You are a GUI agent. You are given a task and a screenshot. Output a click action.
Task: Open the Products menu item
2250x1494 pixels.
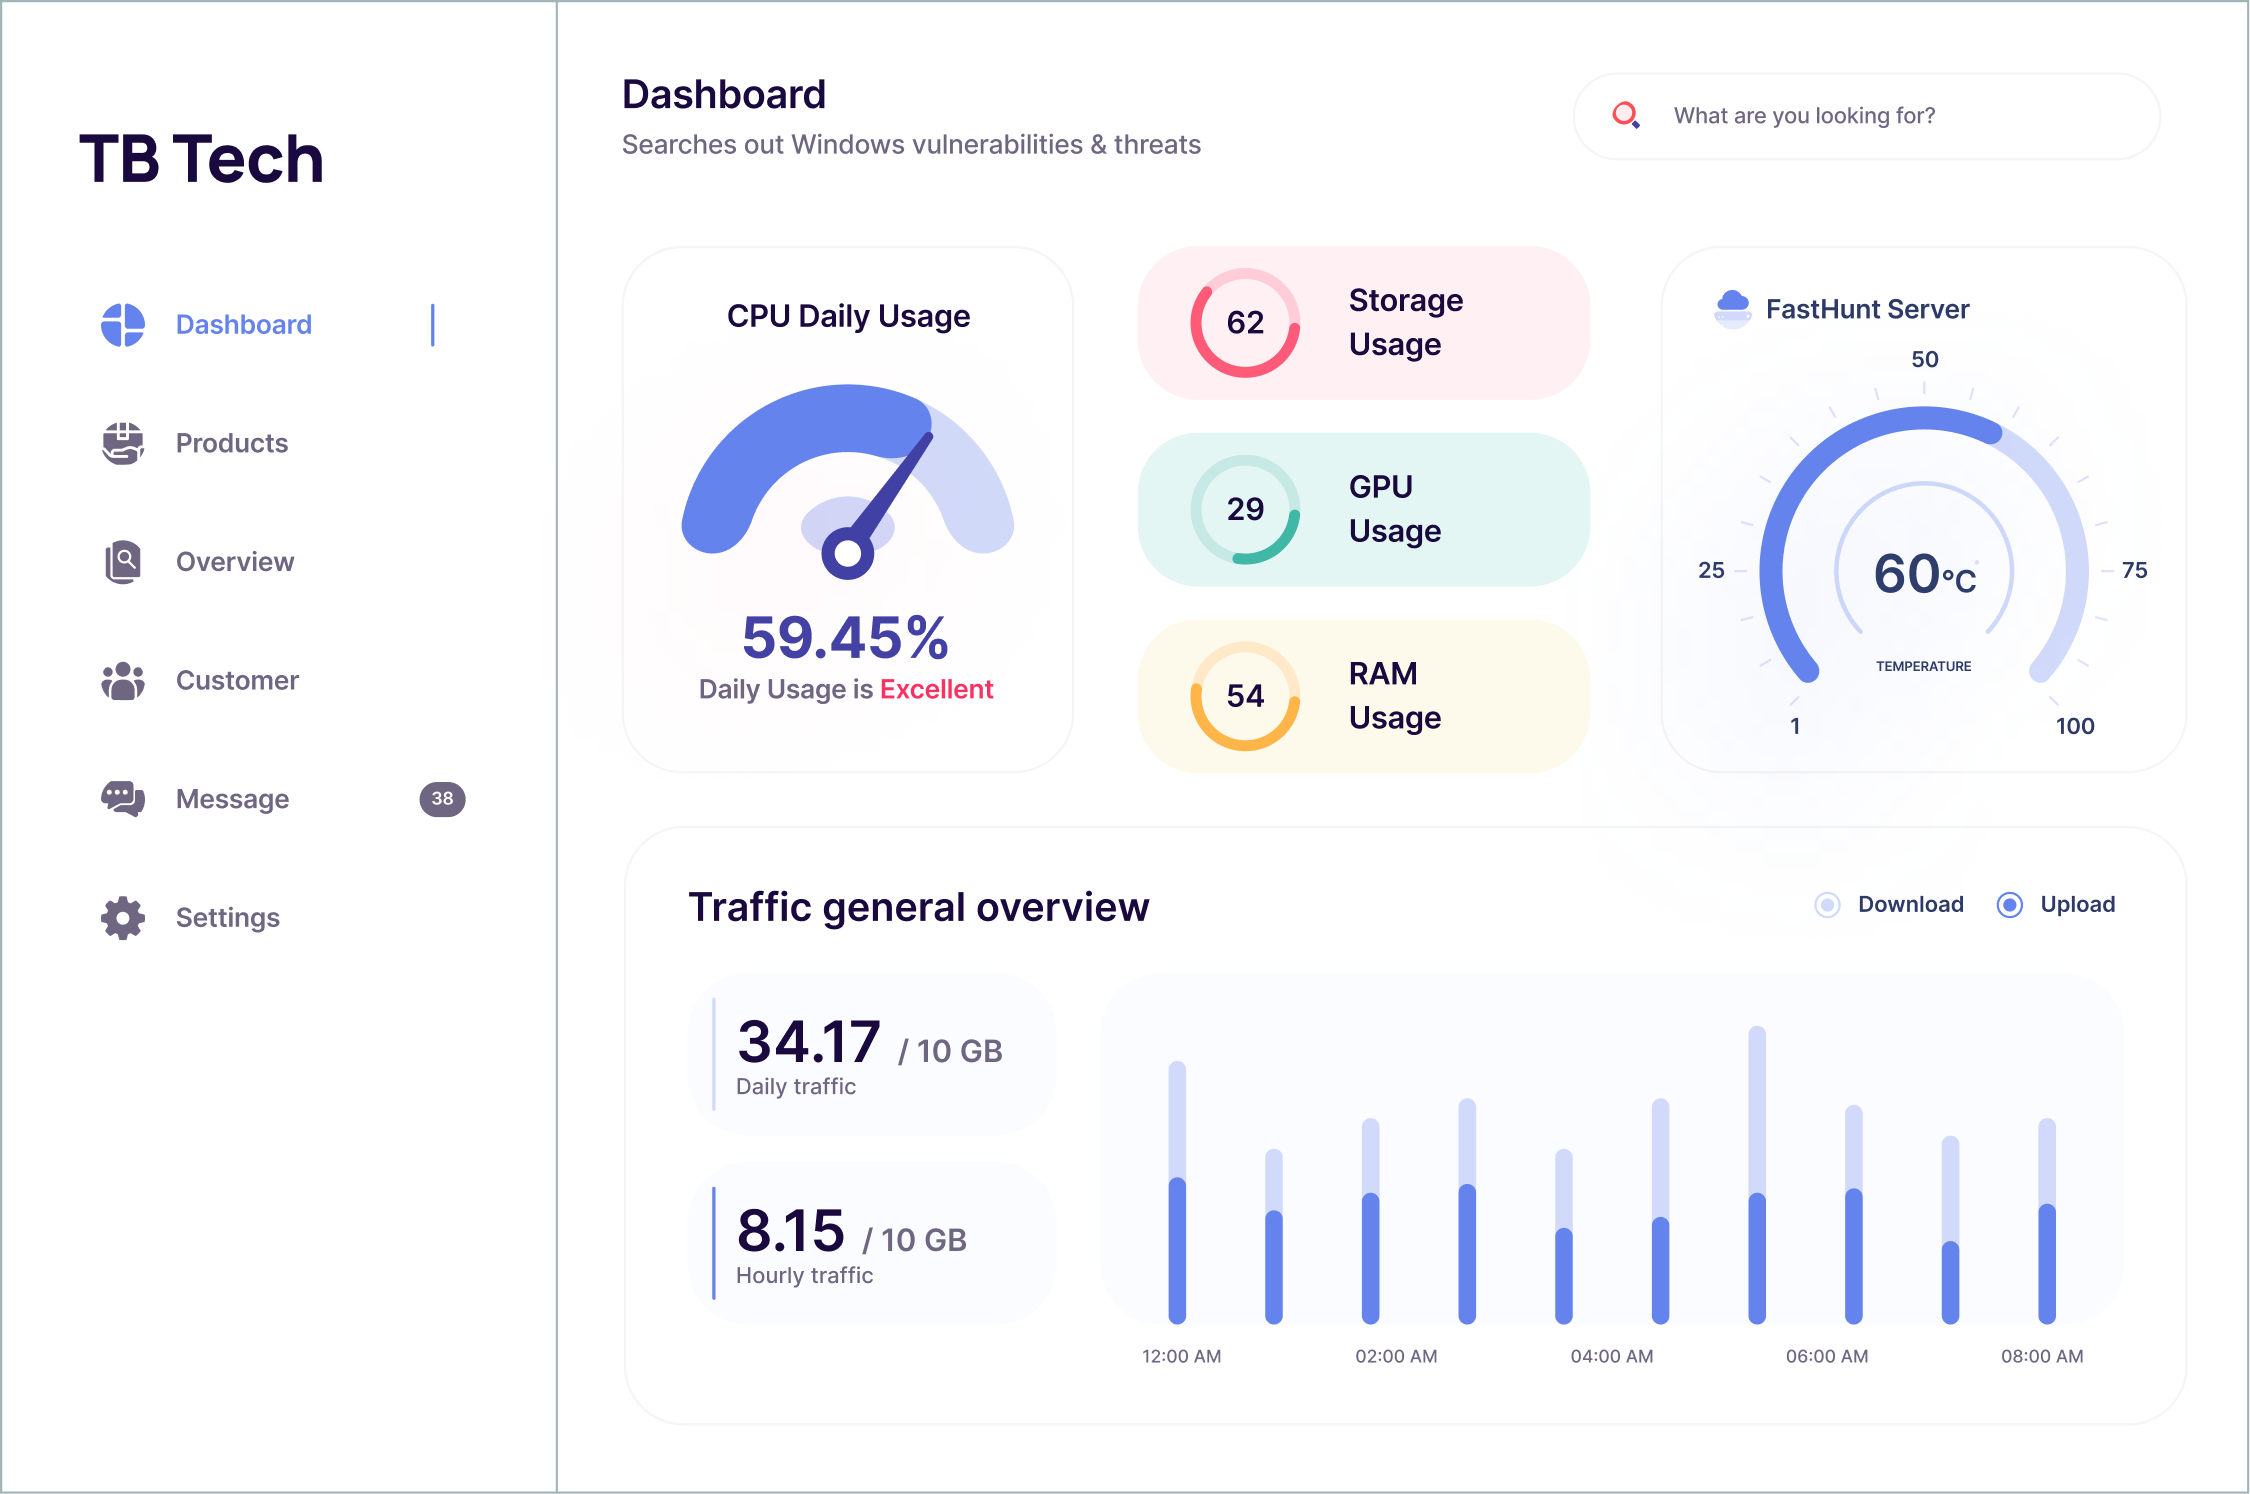(x=232, y=443)
